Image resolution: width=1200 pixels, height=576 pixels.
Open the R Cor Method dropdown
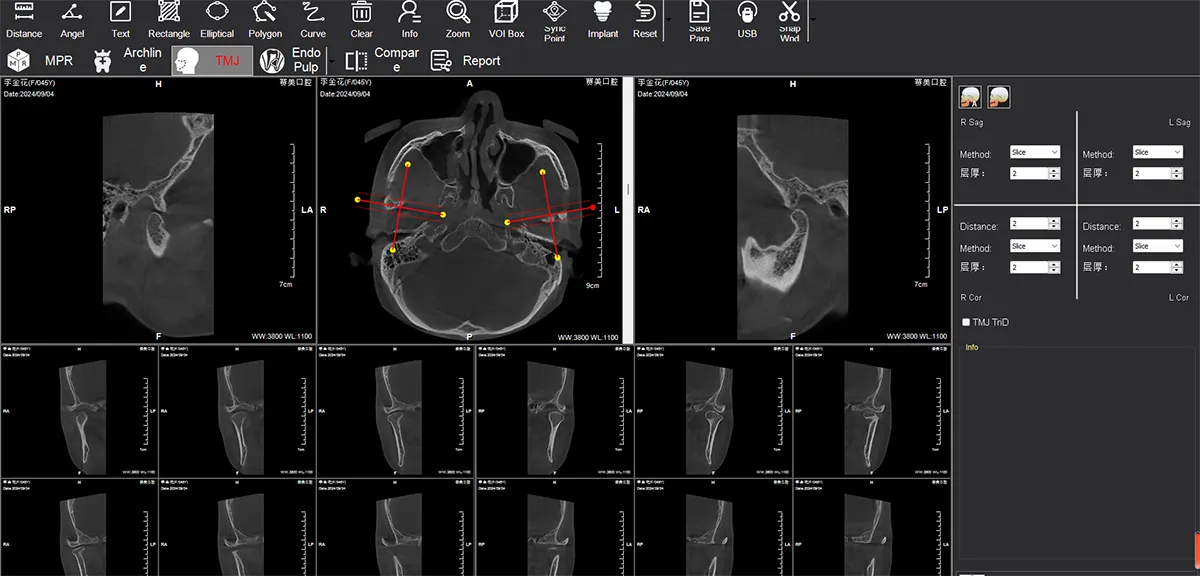click(x=1035, y=246)
